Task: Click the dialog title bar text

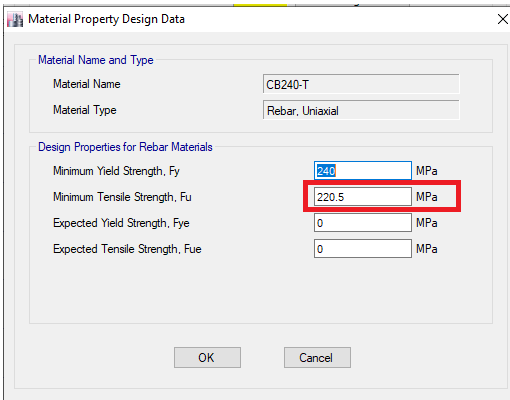Action: pyautogui.click(x=106, y=19)
